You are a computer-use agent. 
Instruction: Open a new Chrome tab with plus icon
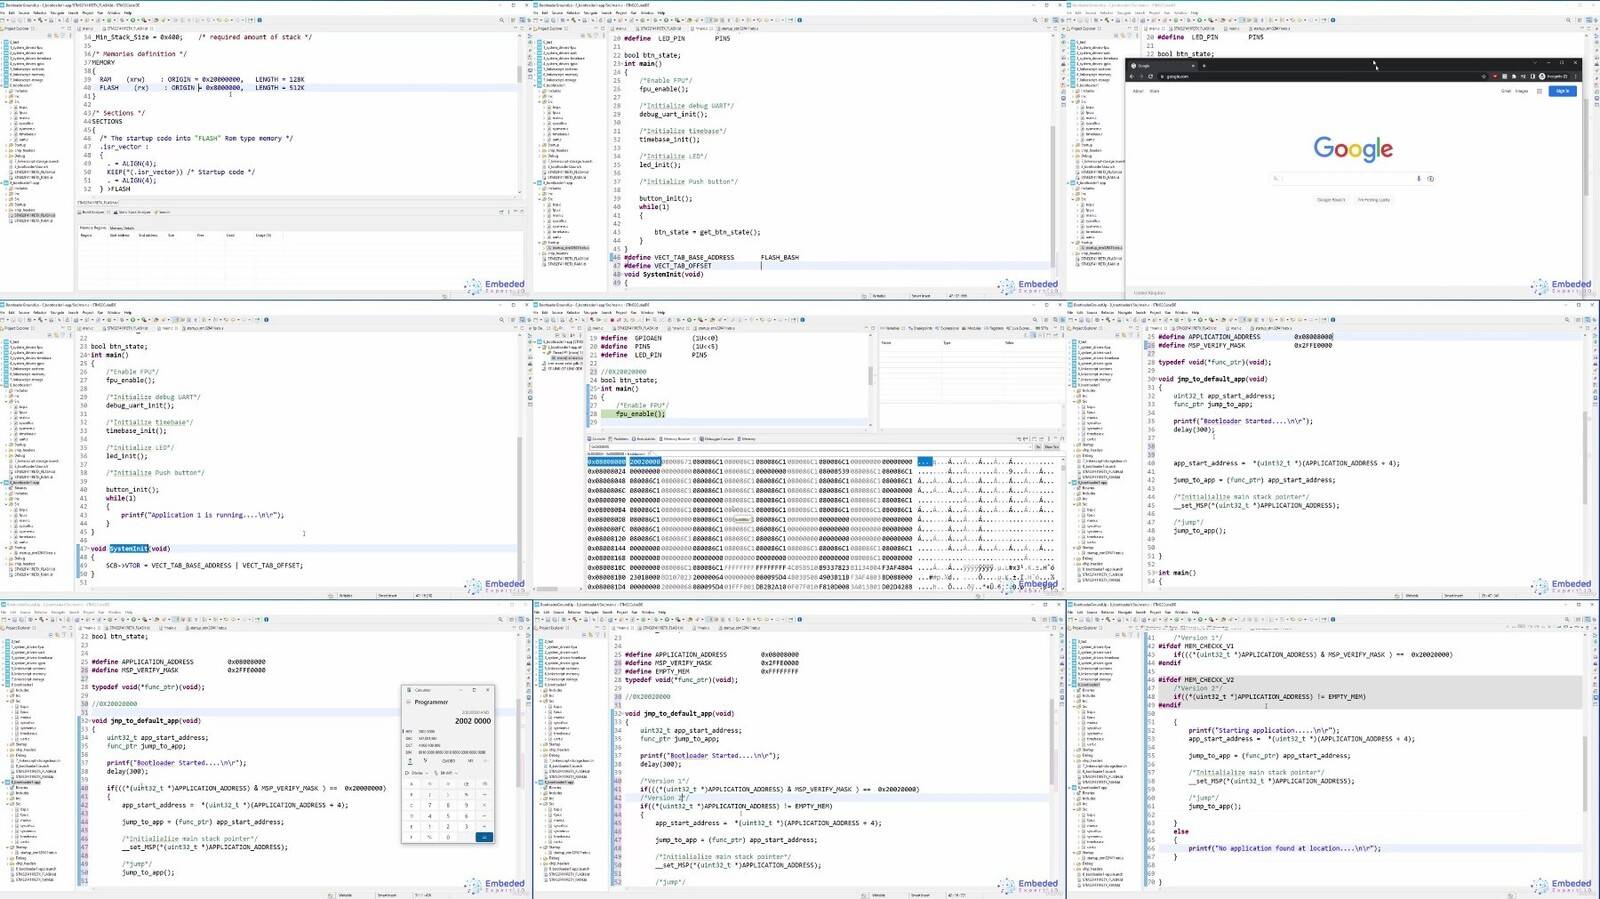click(1204, 66)
